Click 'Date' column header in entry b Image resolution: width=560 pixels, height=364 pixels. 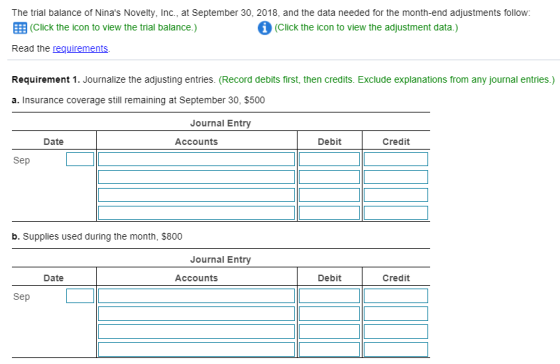point(53,278)
